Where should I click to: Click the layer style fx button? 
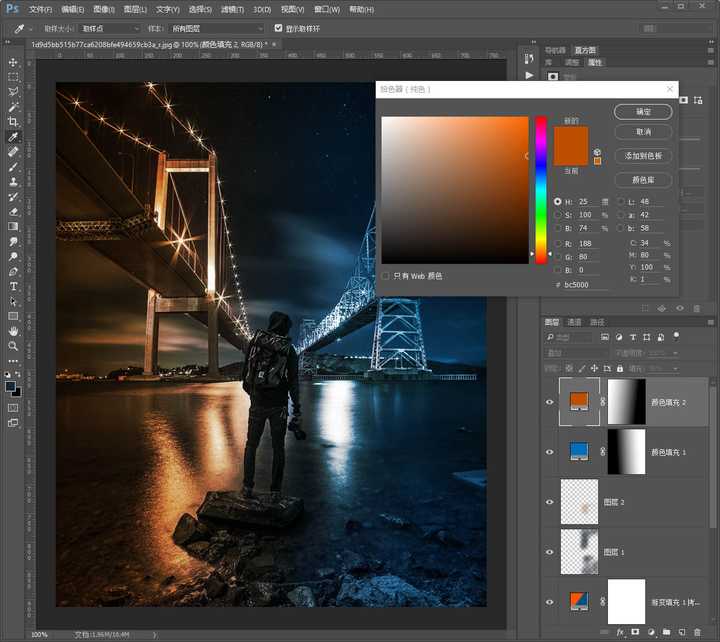point(619,633)
